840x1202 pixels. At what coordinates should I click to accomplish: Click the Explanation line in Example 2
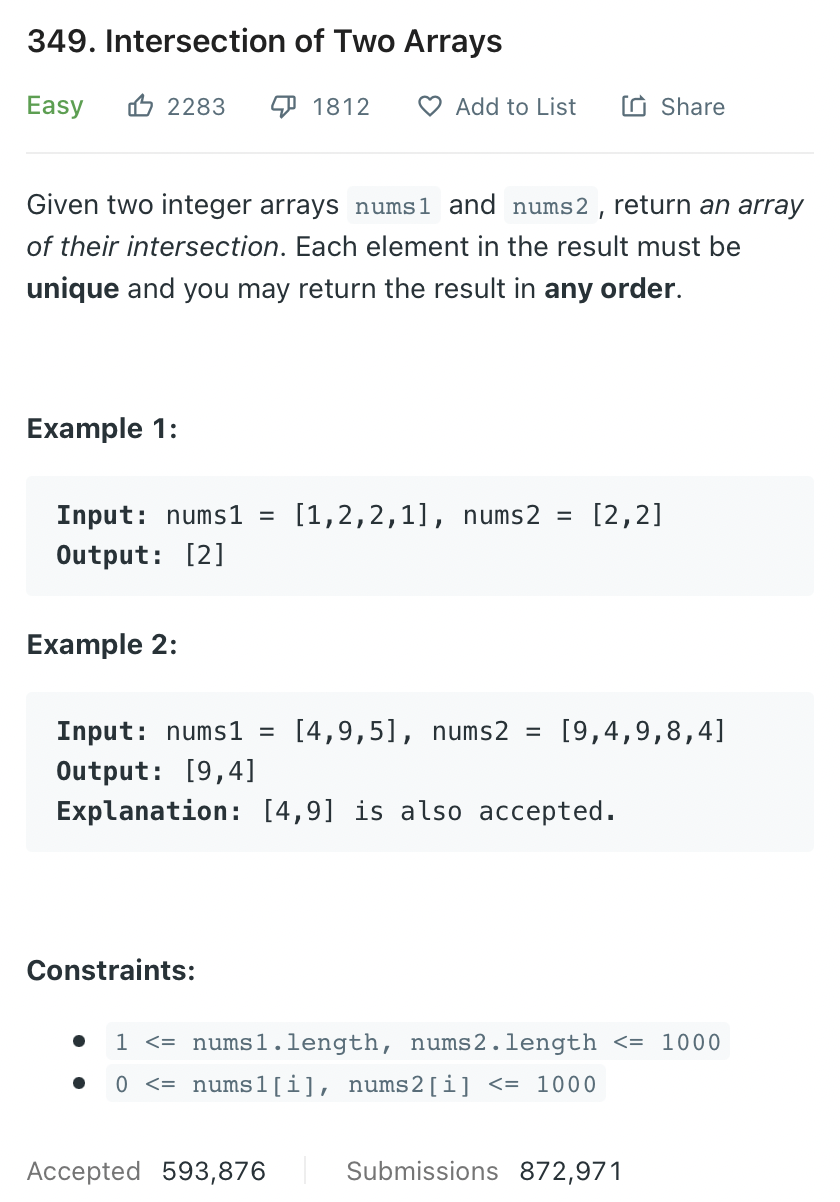click(x=335, y=810)
